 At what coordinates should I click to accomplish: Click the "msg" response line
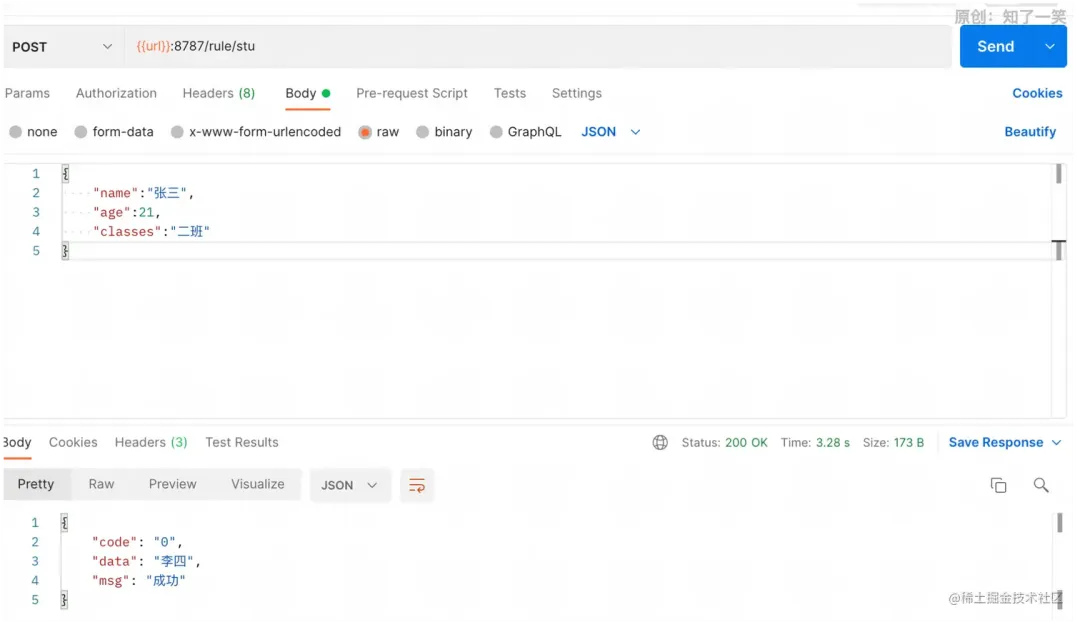pyautogui.click(x=139, y=581)
